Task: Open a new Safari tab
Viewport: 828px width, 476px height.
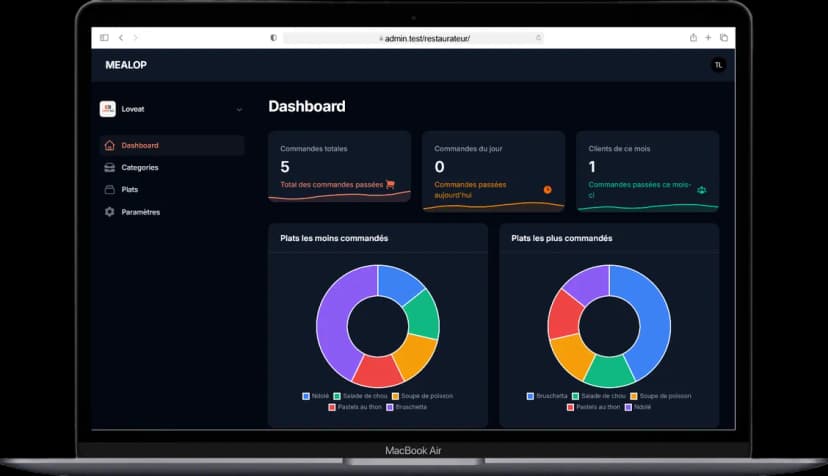Action: pos(708,37)
